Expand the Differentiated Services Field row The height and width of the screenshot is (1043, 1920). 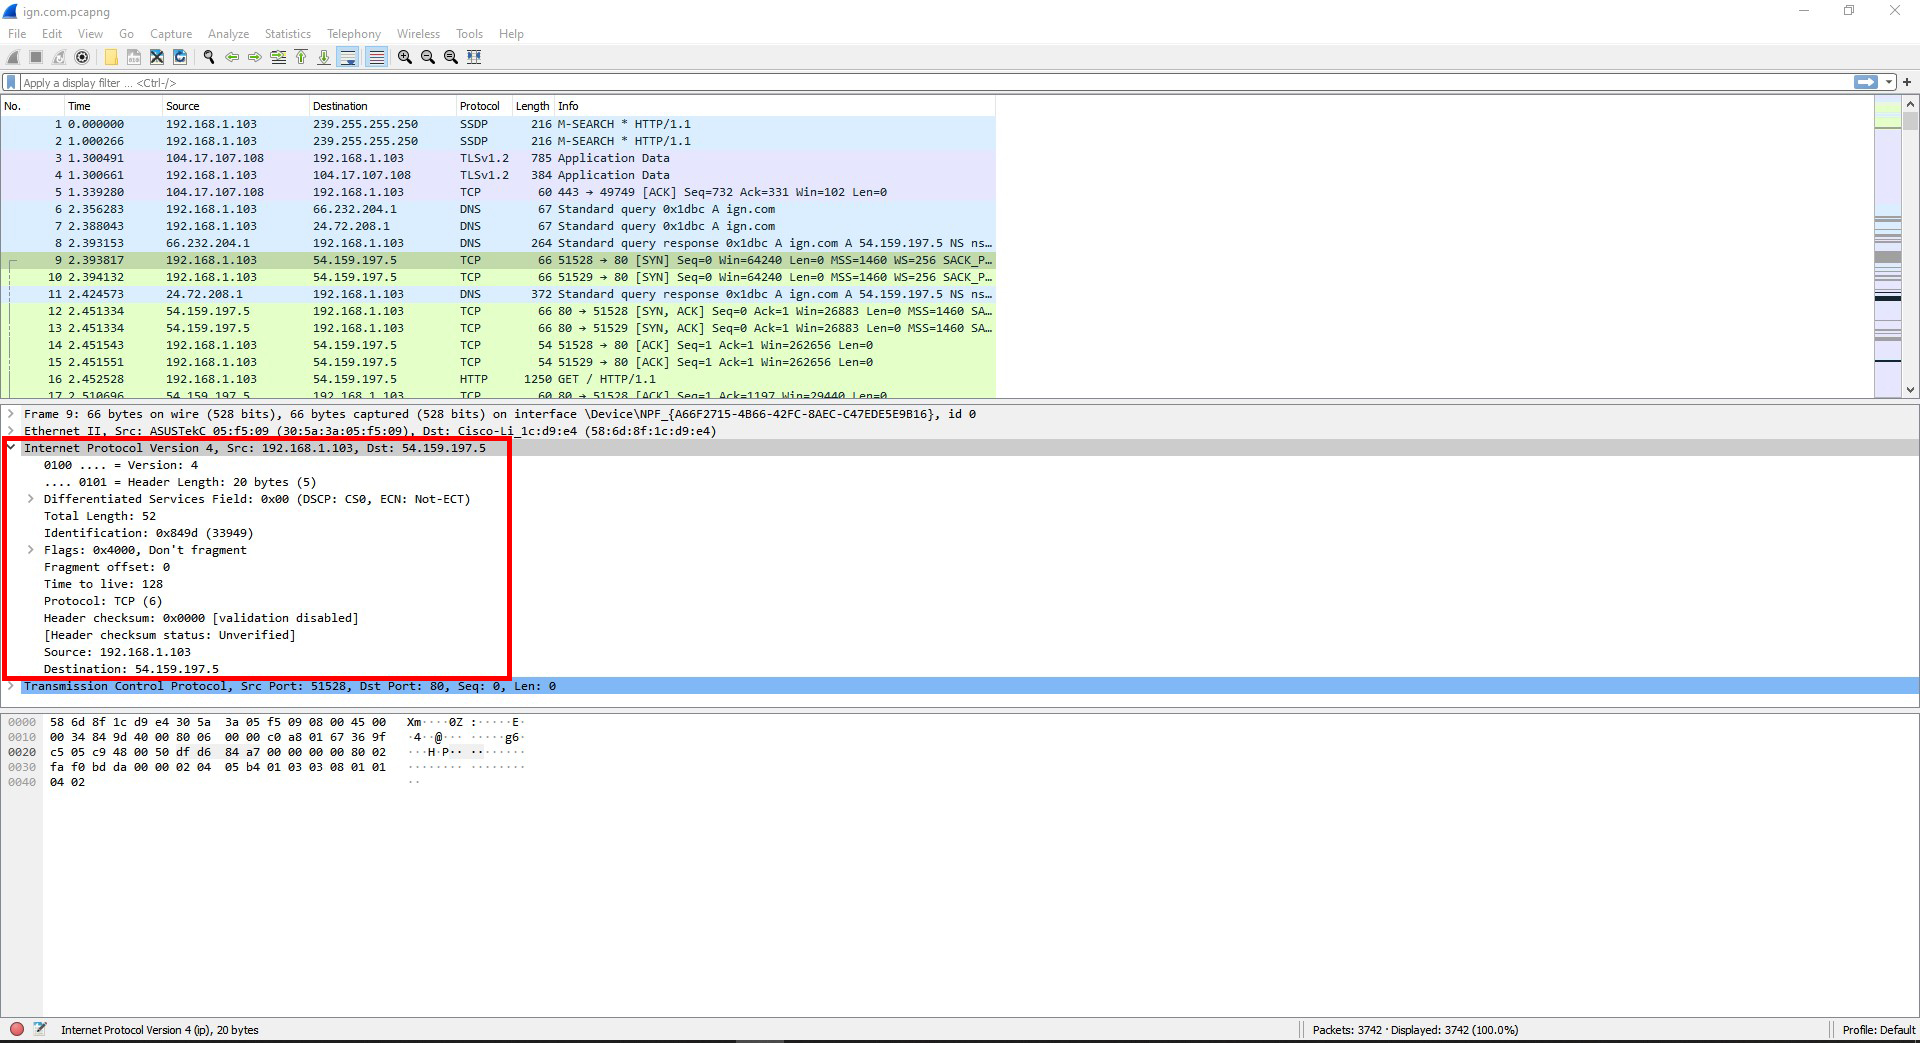(x=31, y=499)
